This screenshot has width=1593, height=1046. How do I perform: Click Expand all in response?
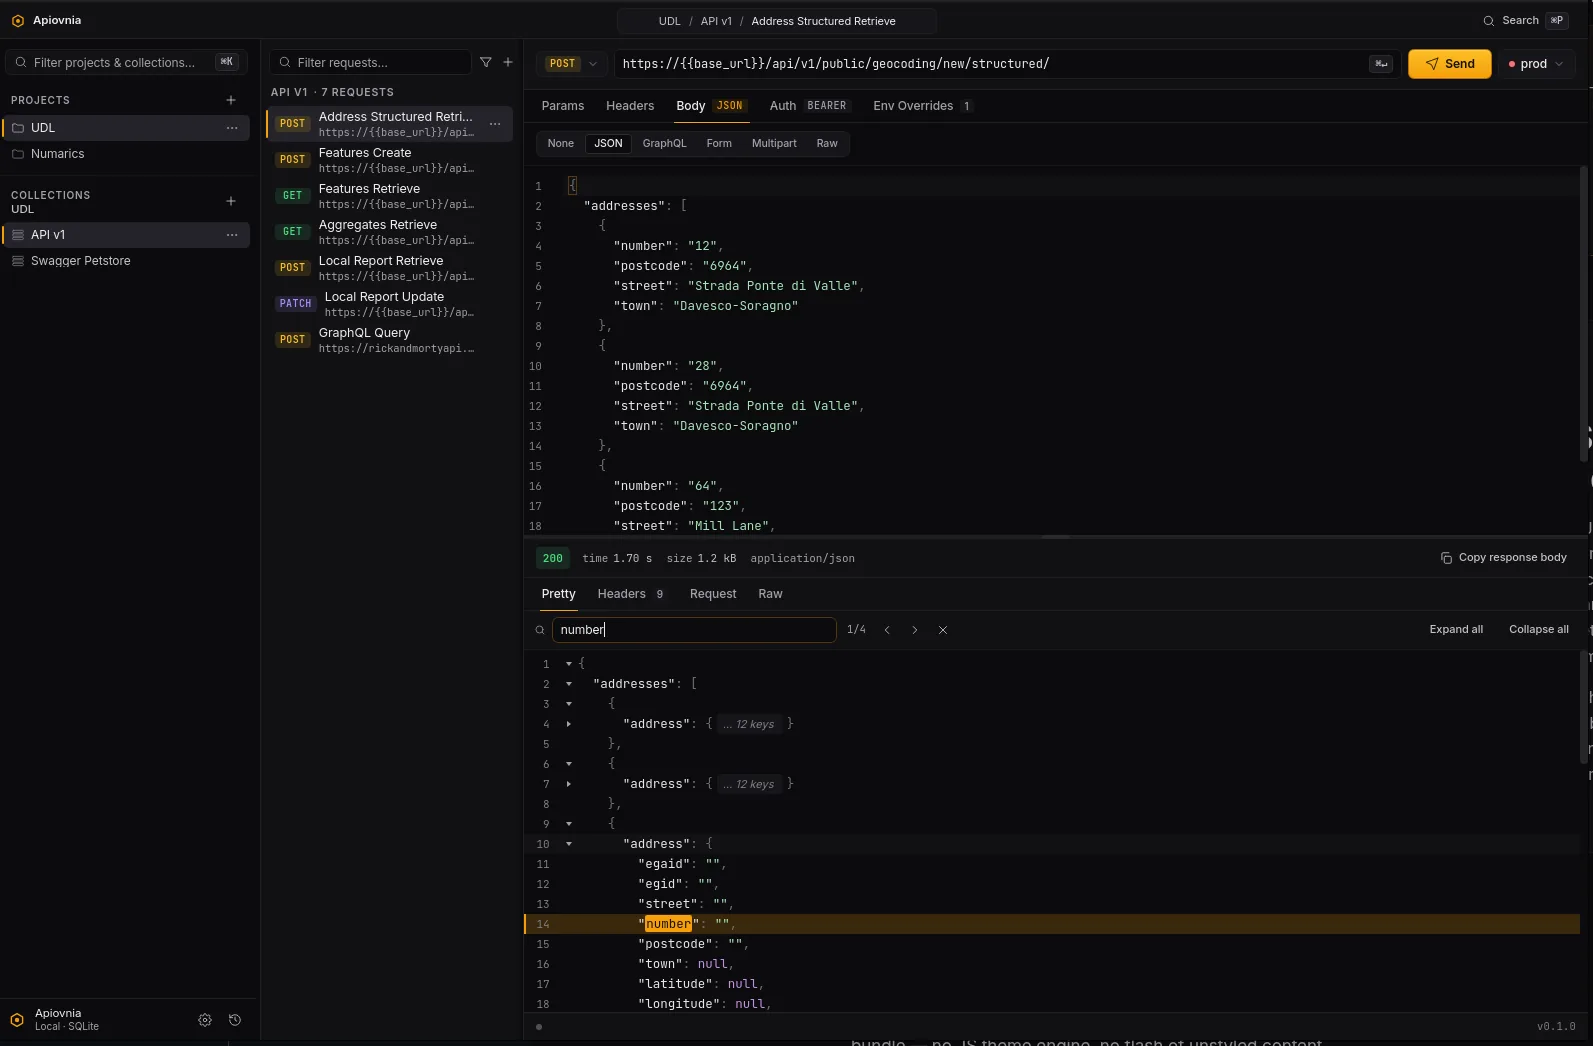[1456, 630]
